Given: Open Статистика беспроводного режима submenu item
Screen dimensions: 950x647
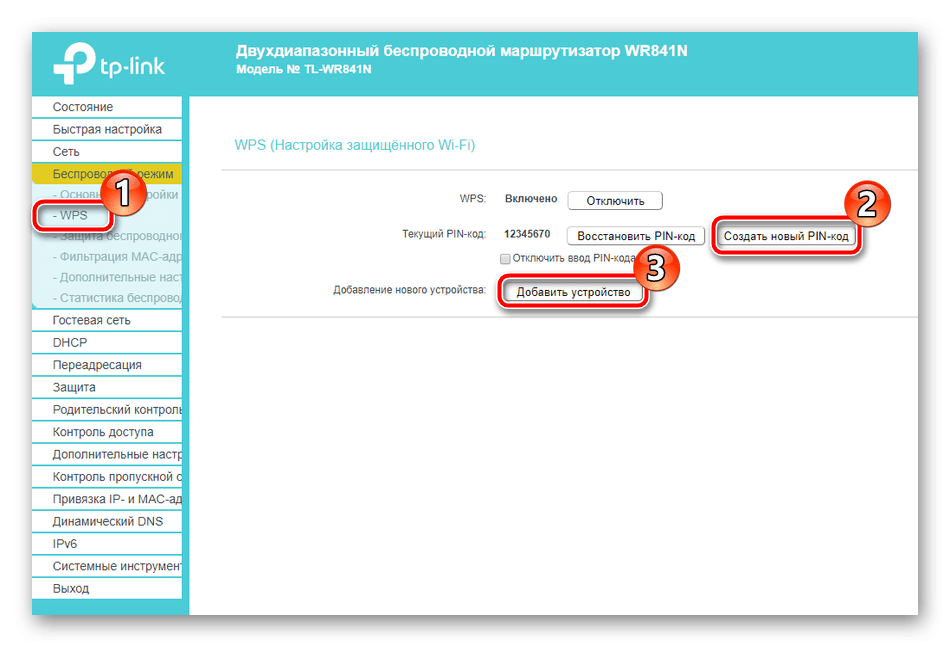Looking at the screenshot, I should (118, 299).
